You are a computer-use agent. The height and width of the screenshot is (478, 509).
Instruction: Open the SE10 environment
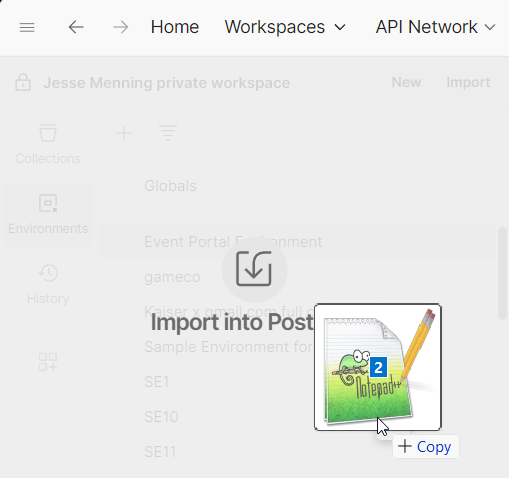click(161, 417)
